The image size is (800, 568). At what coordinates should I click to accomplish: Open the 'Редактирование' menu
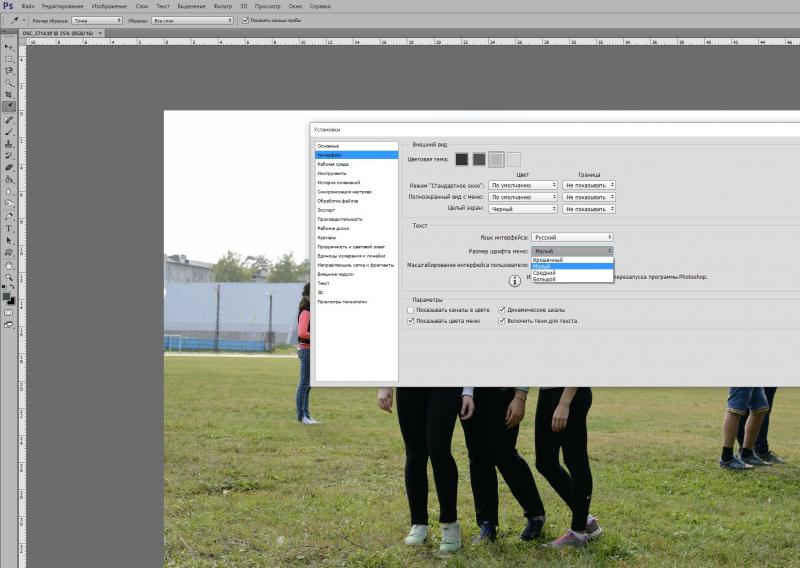tap(62, 7)
